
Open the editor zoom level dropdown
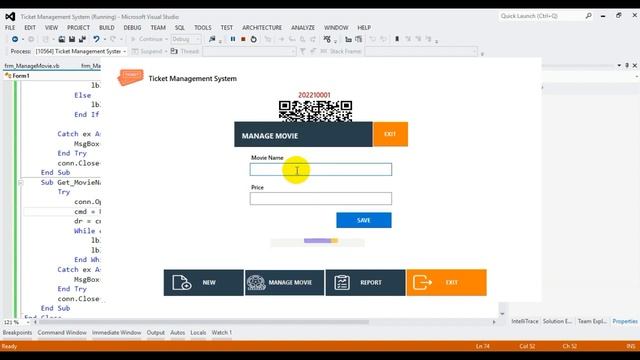[x=28, y=322]
